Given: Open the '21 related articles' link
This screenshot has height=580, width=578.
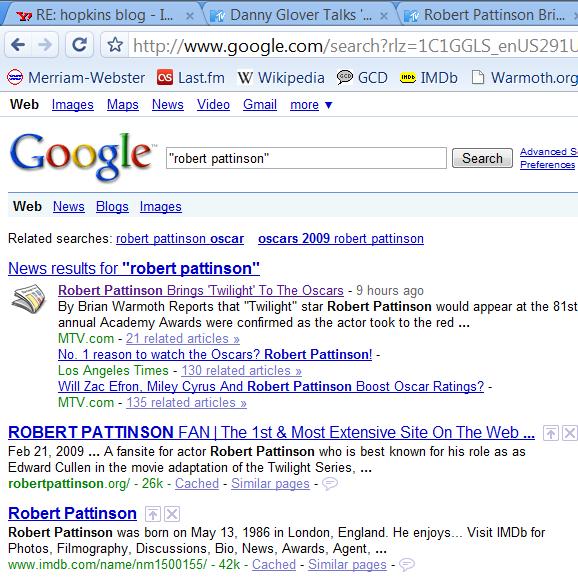Looking at the screenshot, I should [x=183, y=338].
